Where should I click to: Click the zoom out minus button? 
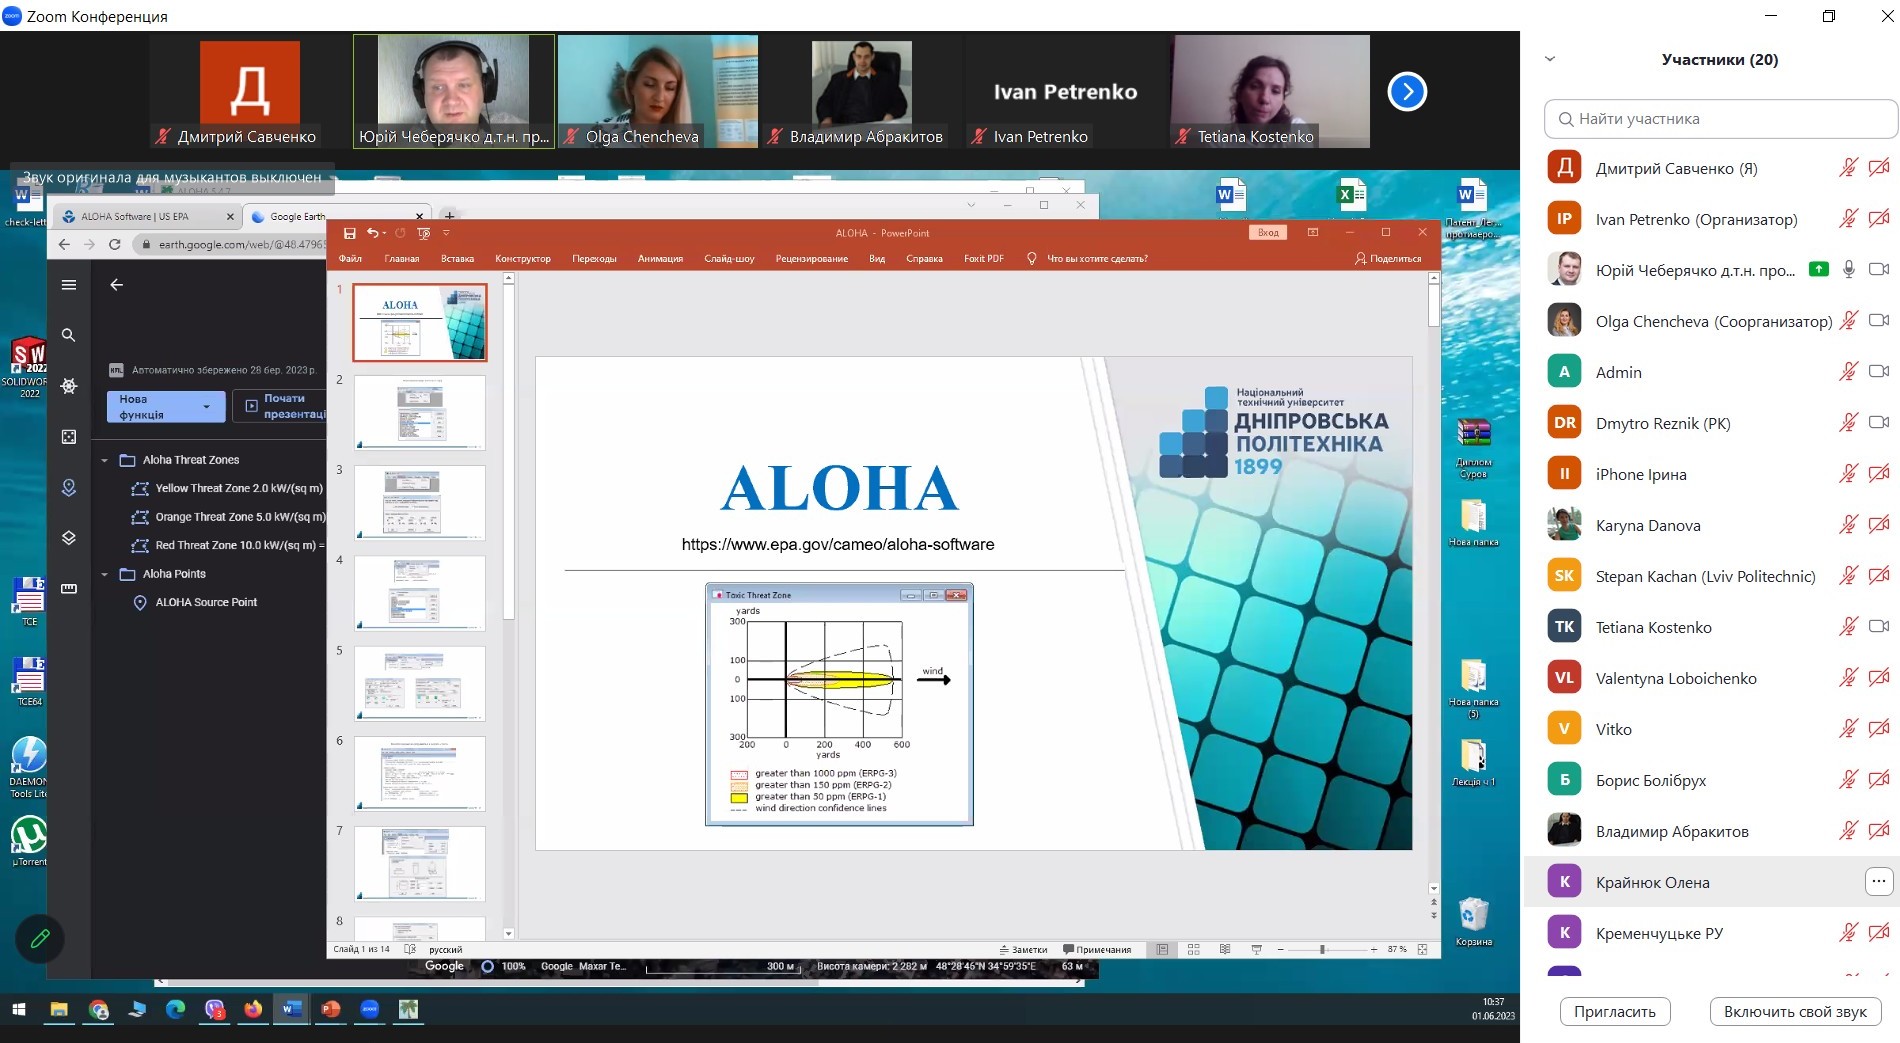(x=1281, y=949)
